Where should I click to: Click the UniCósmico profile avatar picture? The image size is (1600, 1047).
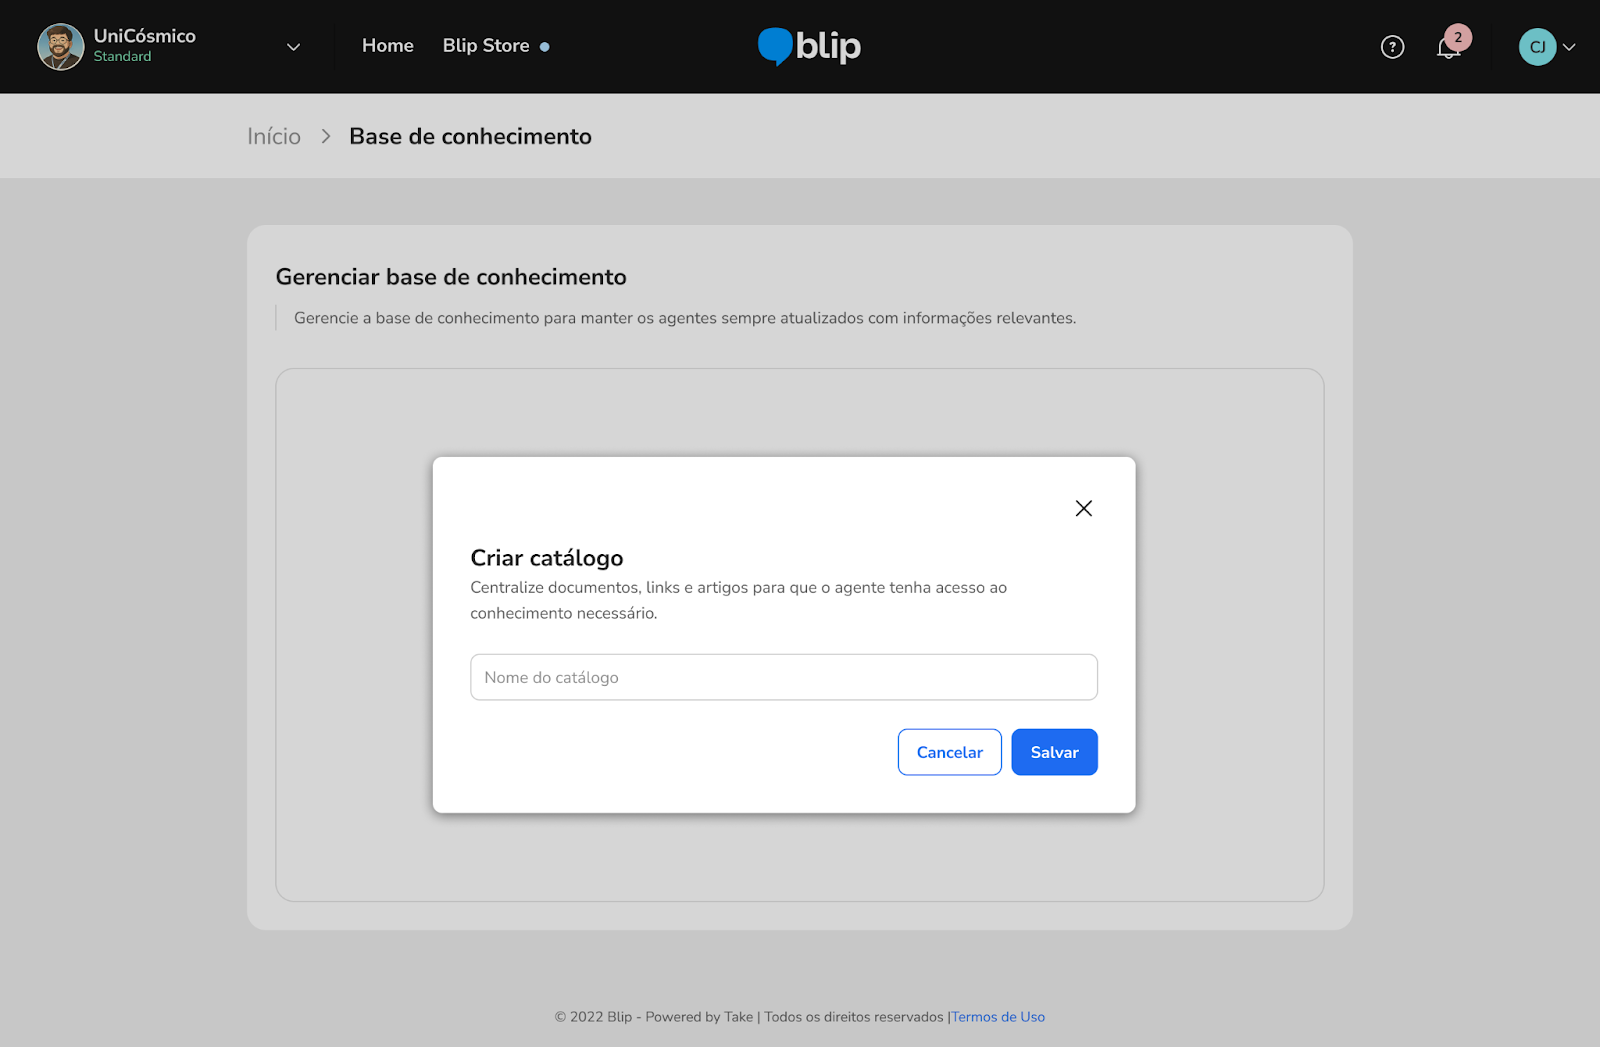click(60, 47)
